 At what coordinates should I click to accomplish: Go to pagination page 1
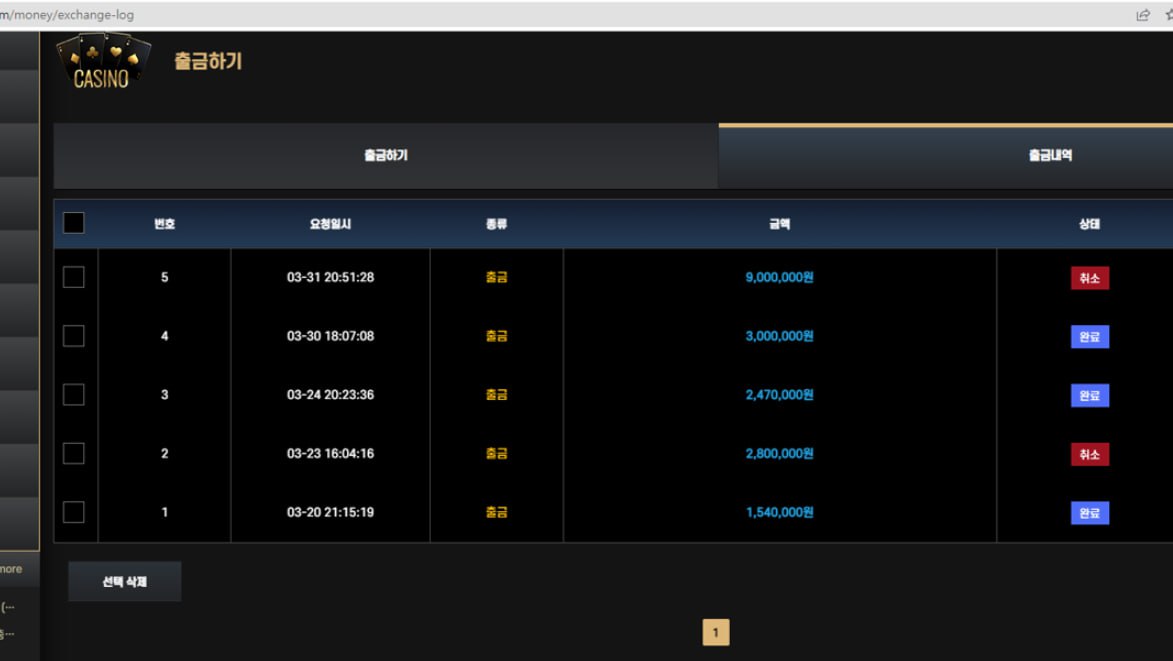[x=715, y=632]
